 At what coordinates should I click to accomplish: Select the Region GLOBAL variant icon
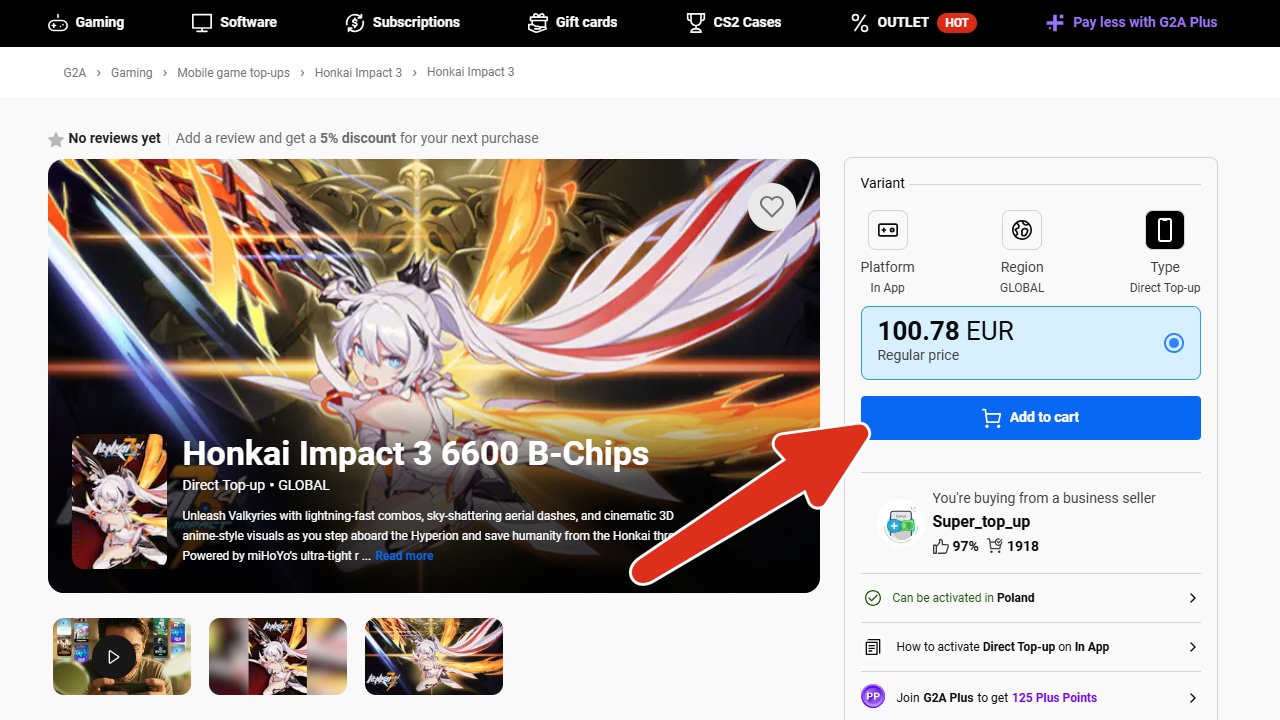1021,230
